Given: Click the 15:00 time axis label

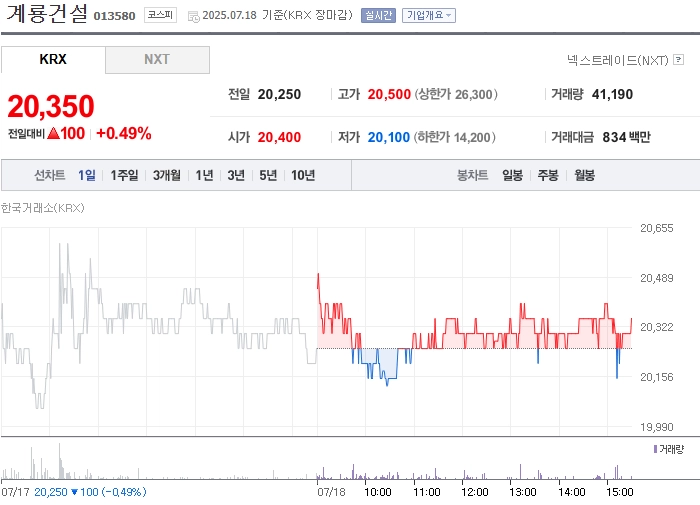Looking at the screenshot, I should pyautogui.click(x=620, y=492).
